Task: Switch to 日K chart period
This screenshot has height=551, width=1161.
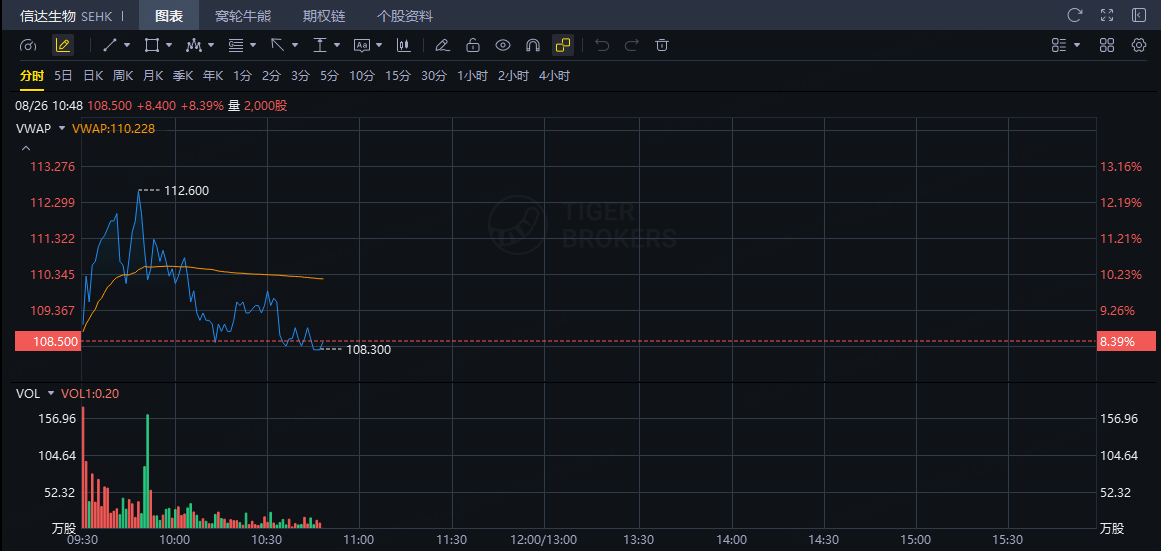Action: (x=93, y=76)
